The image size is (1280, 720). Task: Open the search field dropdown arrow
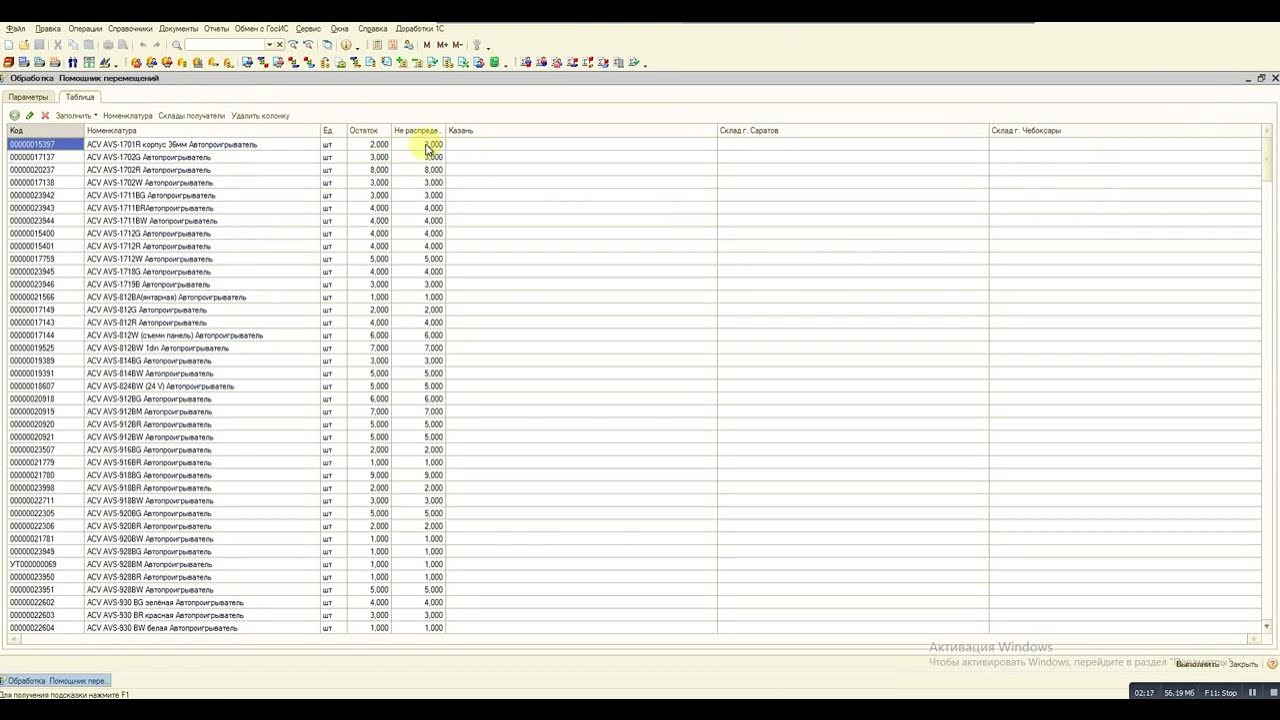coord(269,45)
